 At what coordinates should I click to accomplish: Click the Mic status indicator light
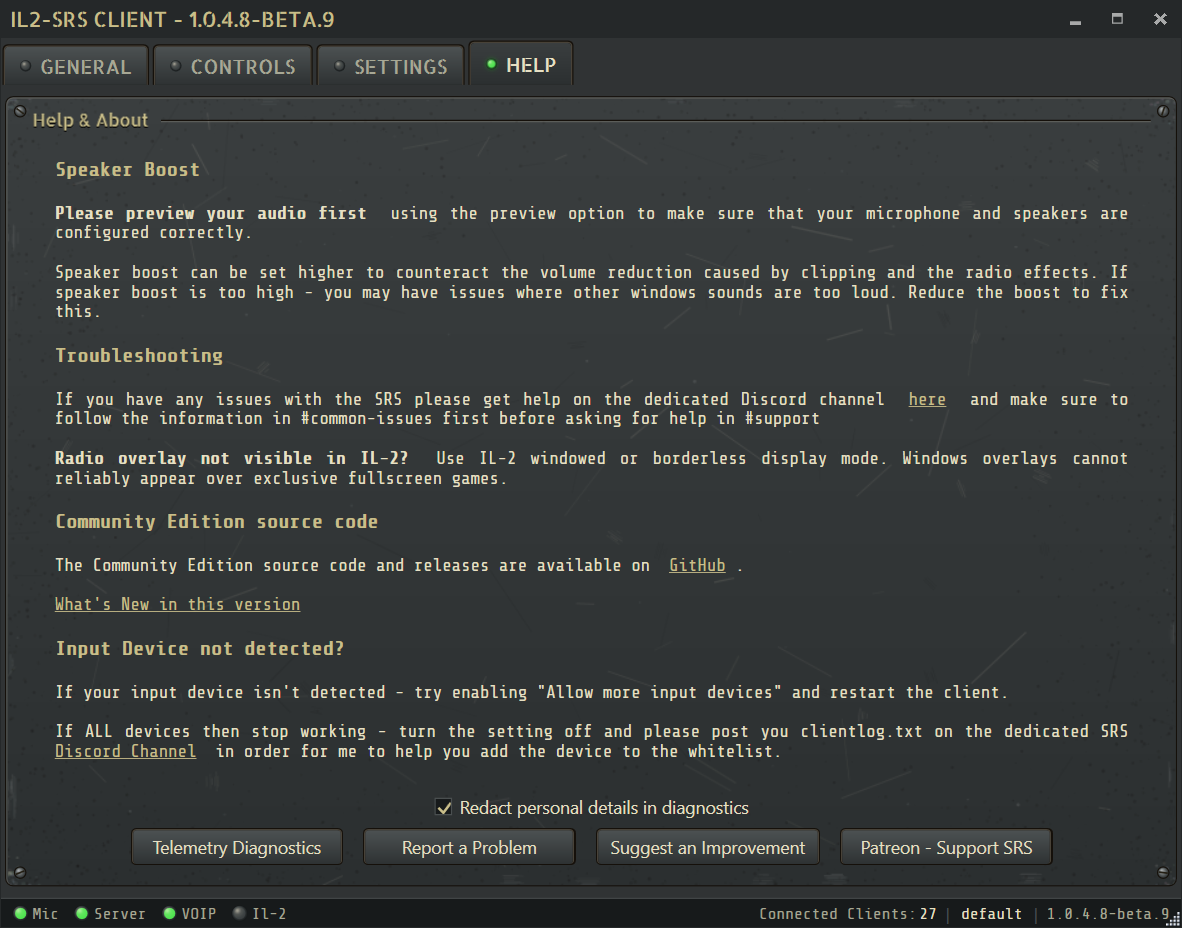point(20,914)
